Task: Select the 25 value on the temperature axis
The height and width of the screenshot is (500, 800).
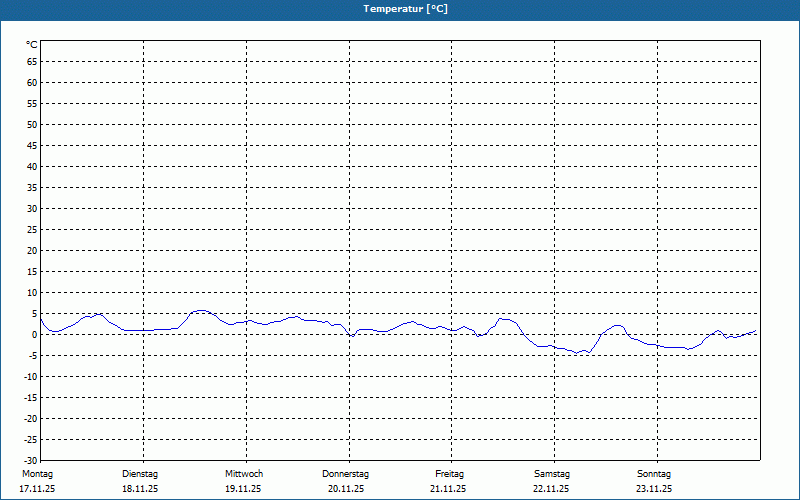Action: pos(32,230)
